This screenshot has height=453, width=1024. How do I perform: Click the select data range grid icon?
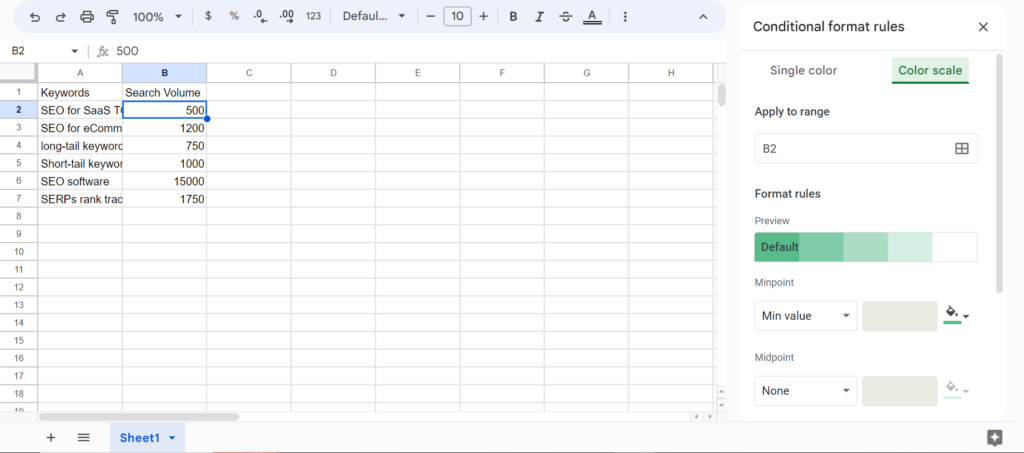pyautogui.click(x=961, y=149)
